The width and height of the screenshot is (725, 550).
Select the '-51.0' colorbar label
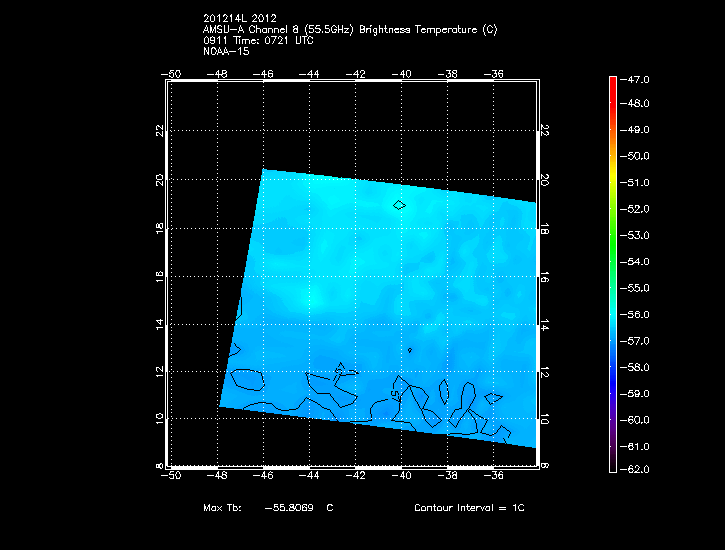[634, 182]
